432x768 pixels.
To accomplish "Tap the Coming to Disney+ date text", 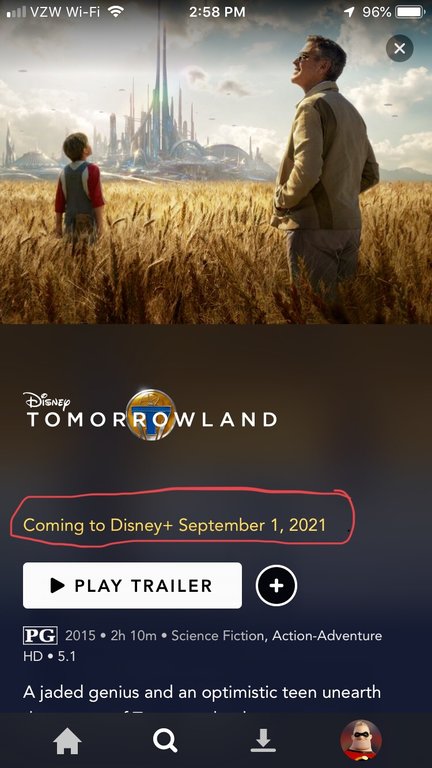I will click(x=174, y=525).
